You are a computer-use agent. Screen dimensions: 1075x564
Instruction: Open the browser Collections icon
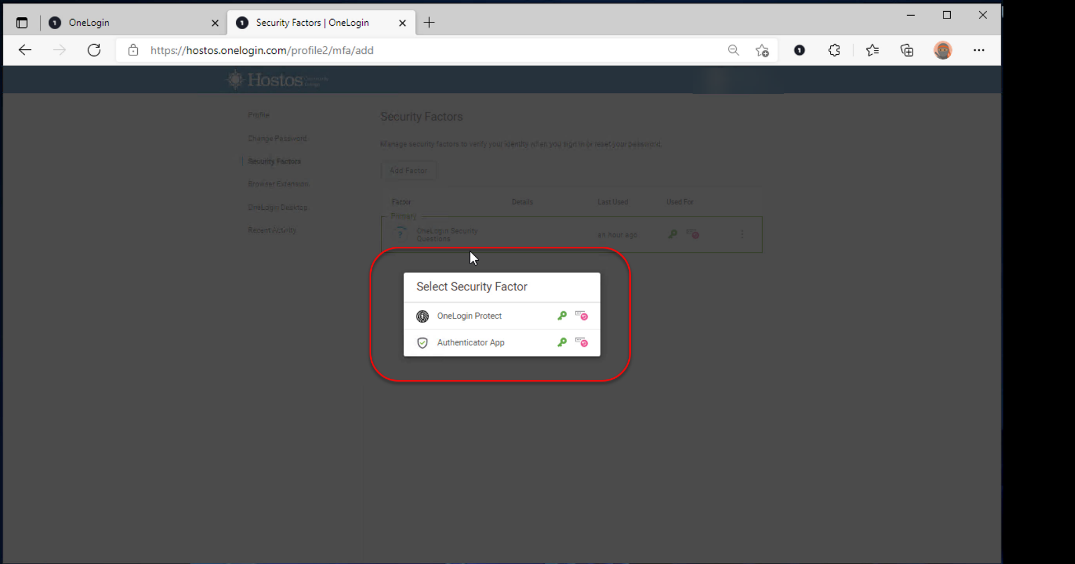pyautogui.click(x=907, y=50)
